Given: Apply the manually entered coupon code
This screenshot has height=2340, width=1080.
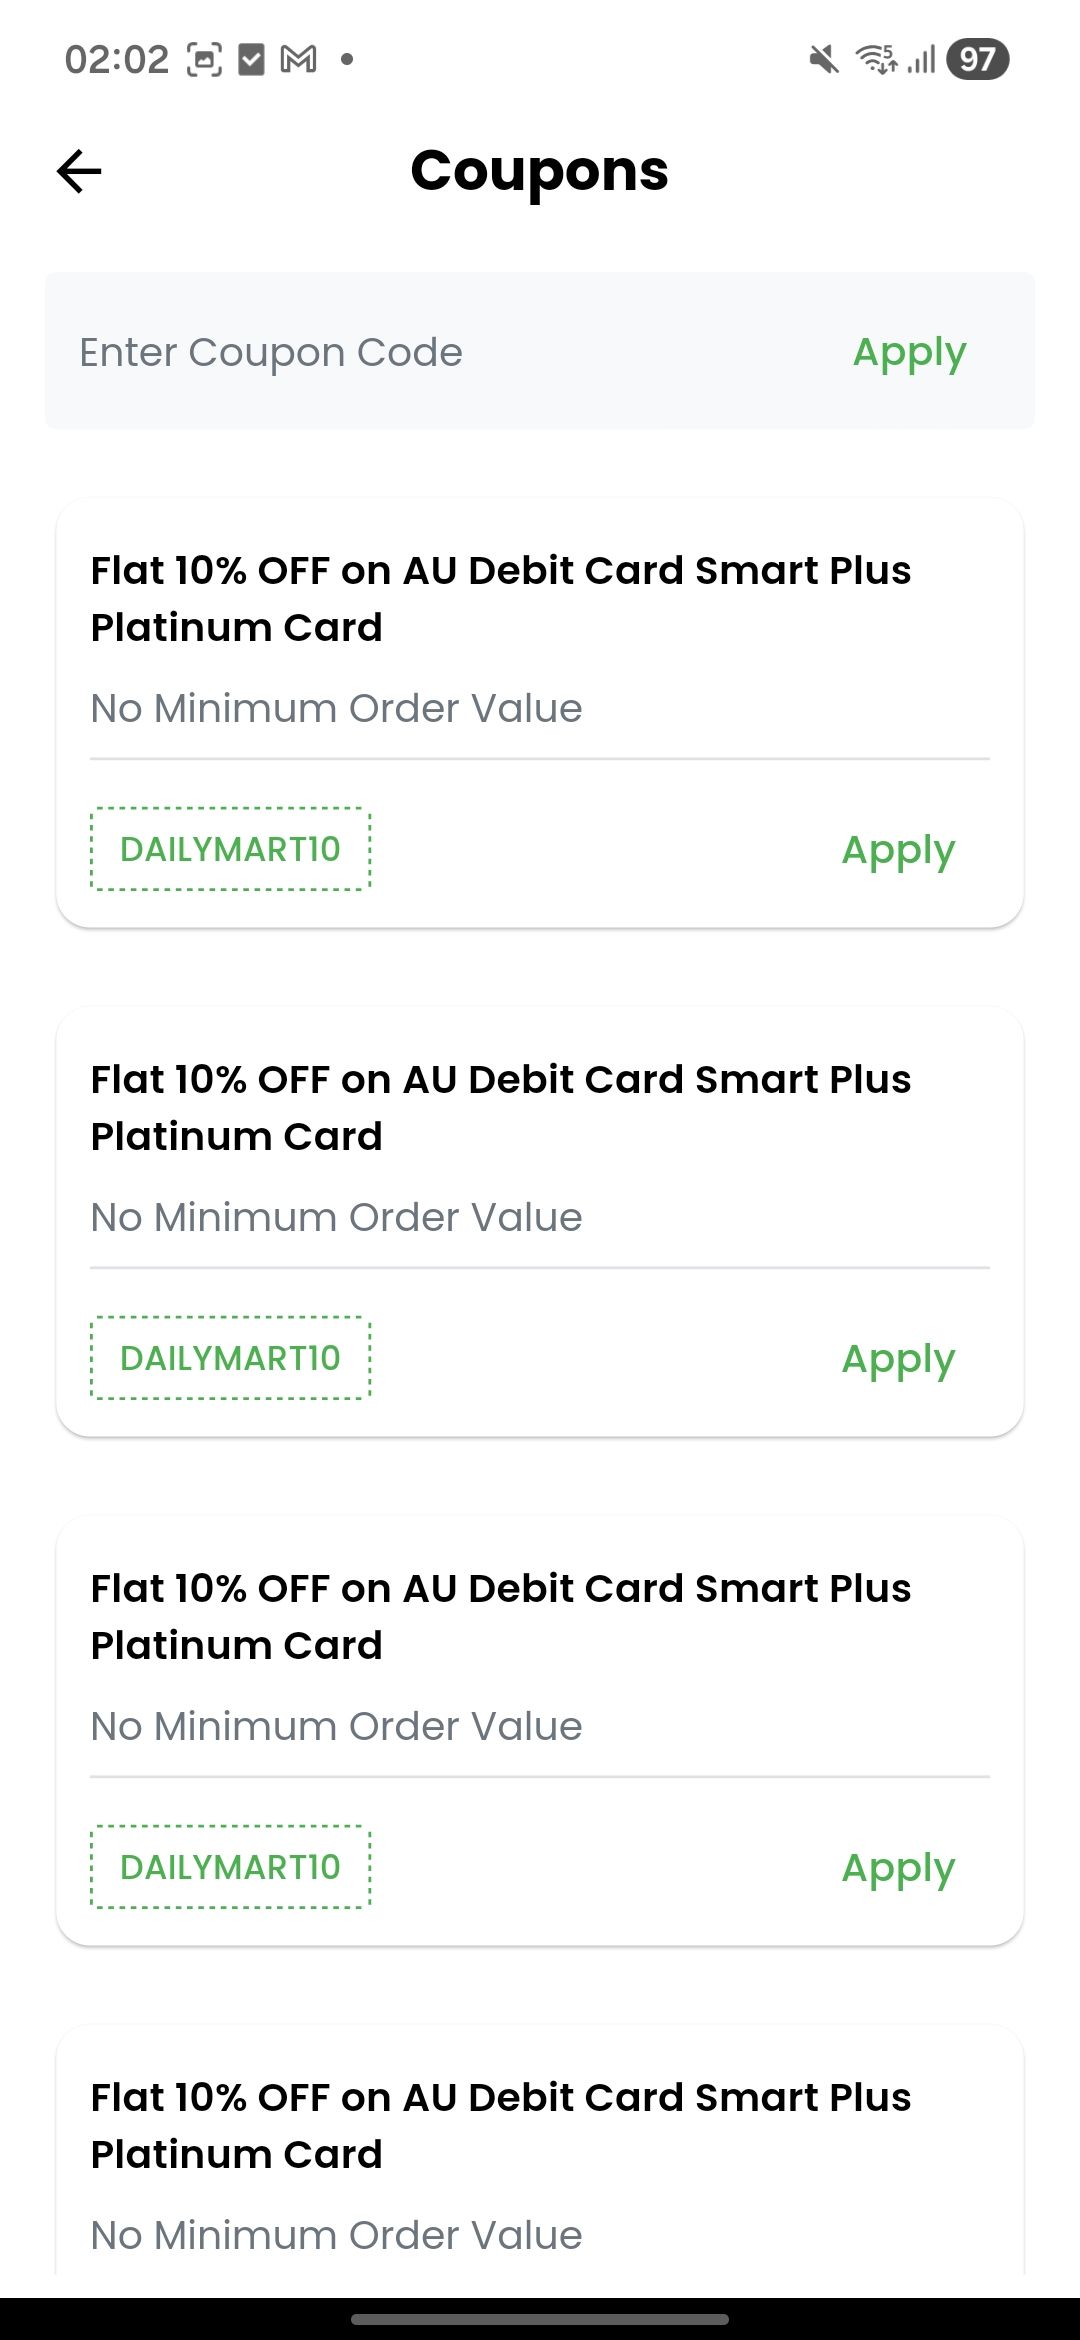Looking at the screenshot, I should coord(909,352).
